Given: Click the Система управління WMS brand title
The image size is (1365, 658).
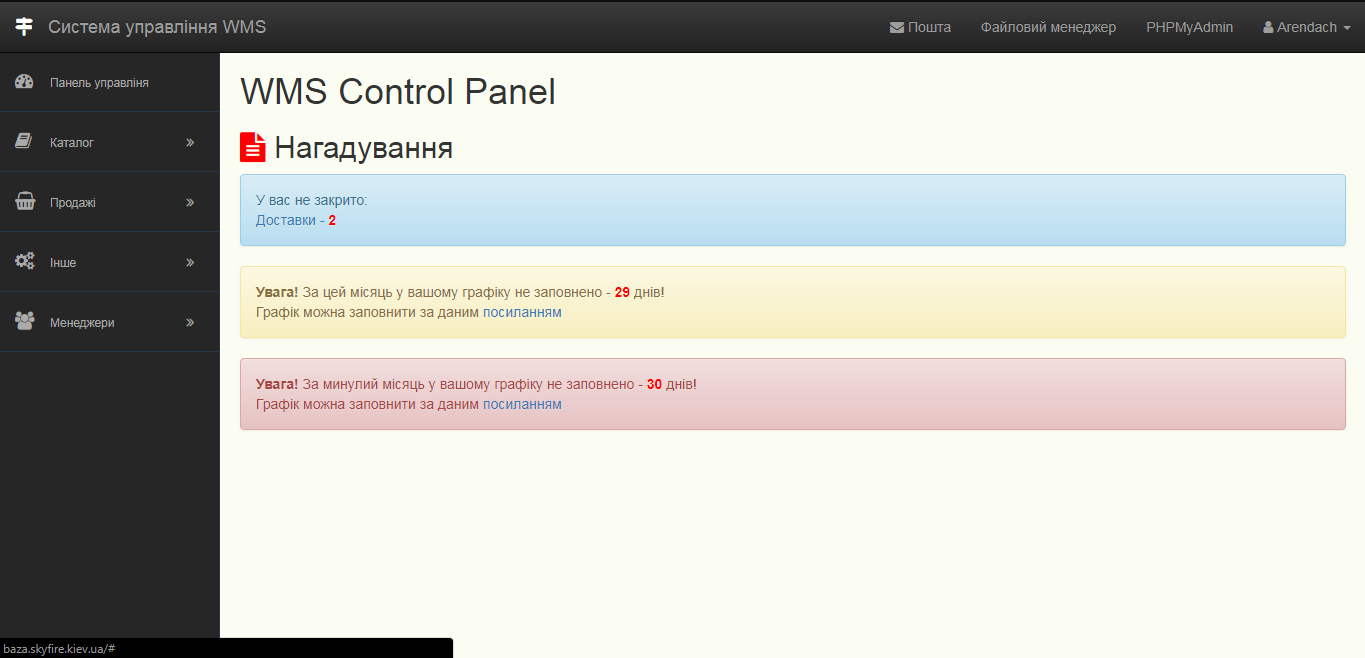Looking at the screenshot, I should pos(157,27).
